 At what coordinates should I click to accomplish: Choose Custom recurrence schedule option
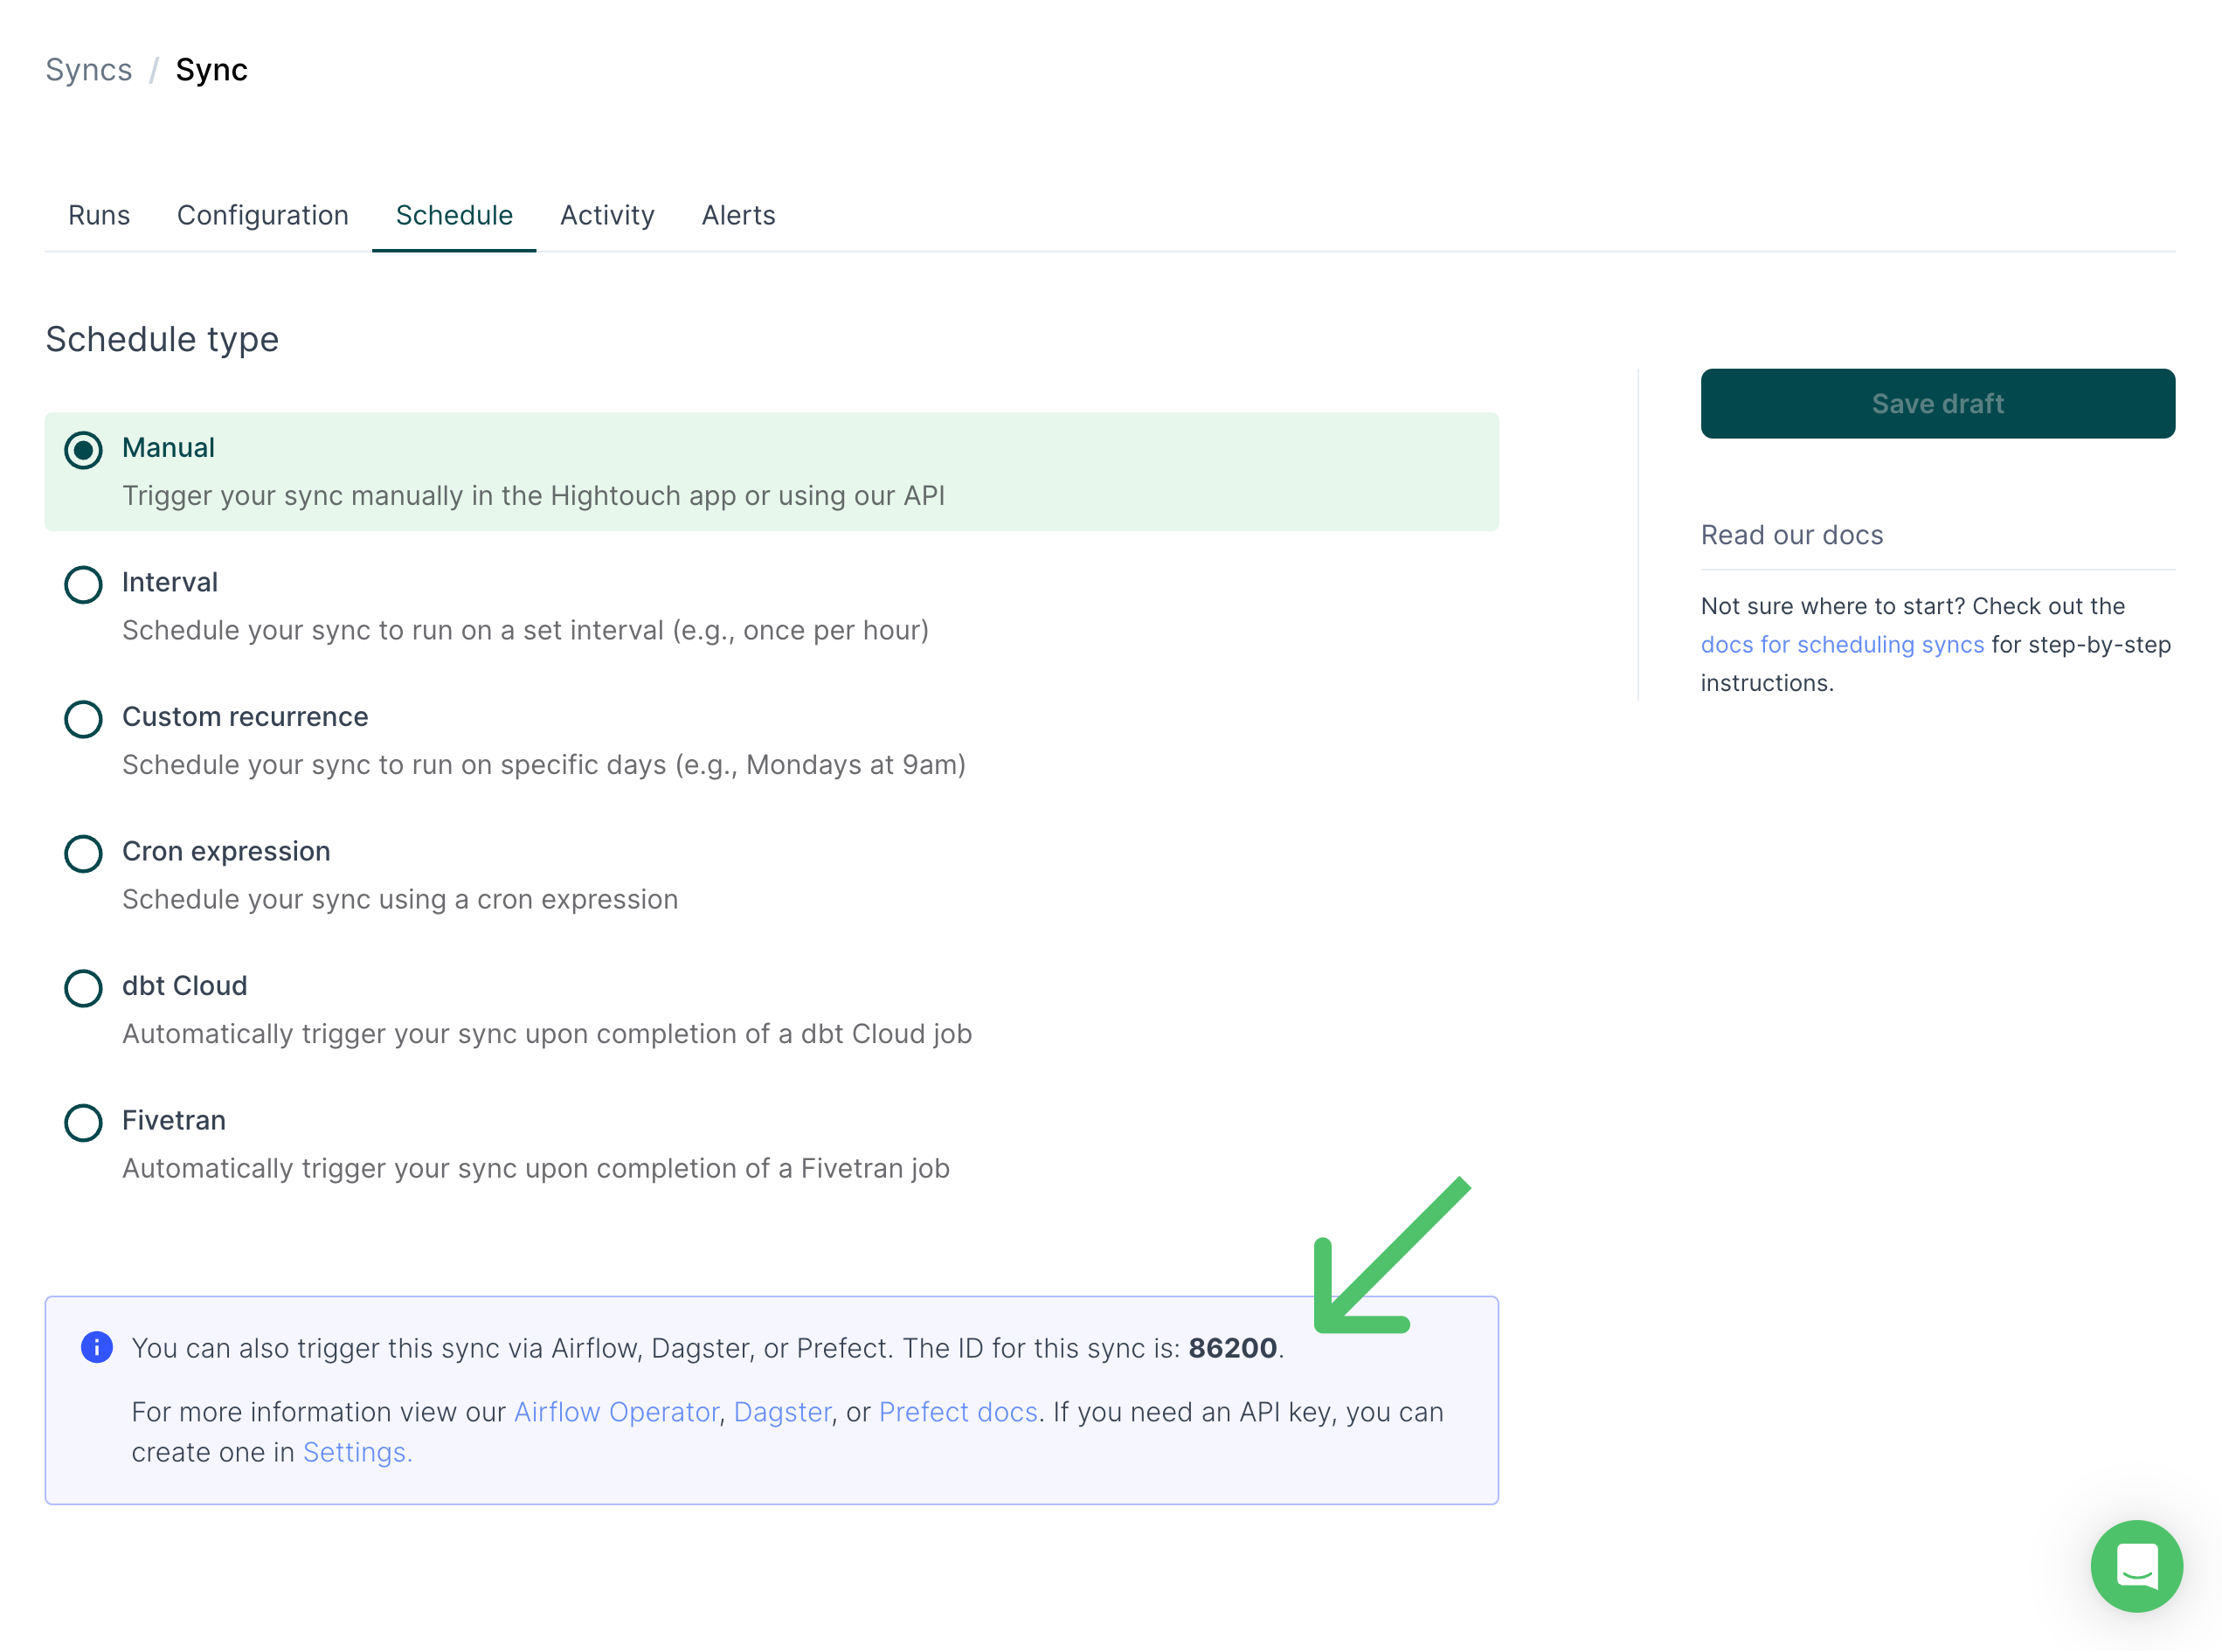(x=84, y=719)
